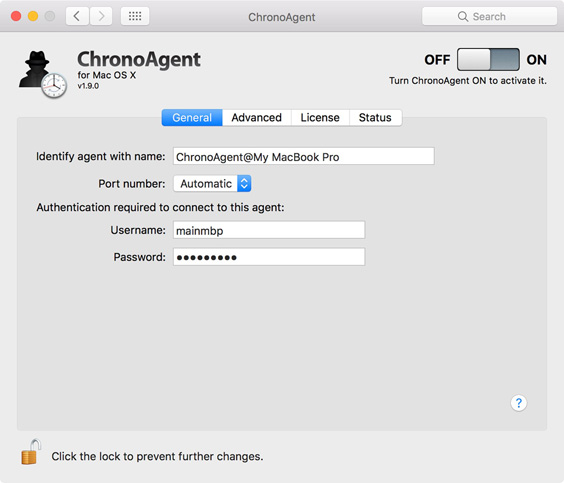Switch to the Advanced tab
564x483 pixels.
256,118
